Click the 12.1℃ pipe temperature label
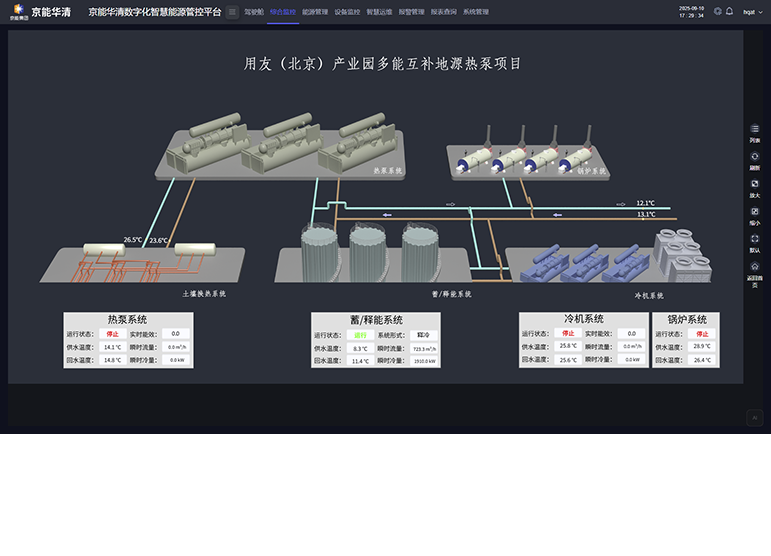The height and width of the screenshot is (556, 771). tap(646, 203)
